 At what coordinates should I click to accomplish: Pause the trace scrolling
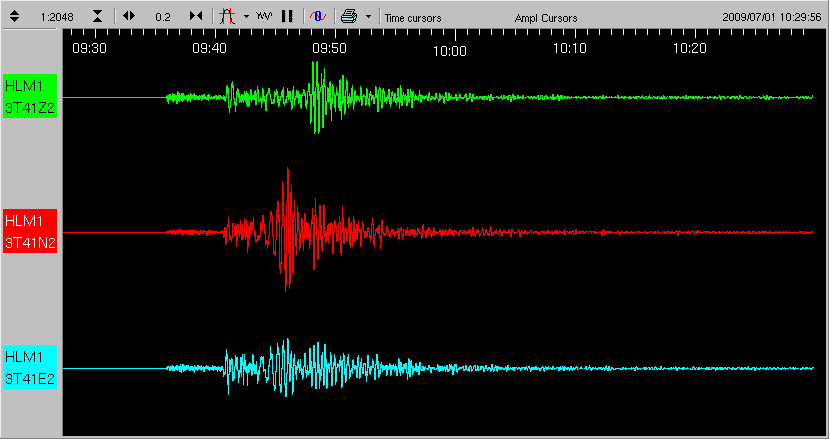[x=287, y=17]
